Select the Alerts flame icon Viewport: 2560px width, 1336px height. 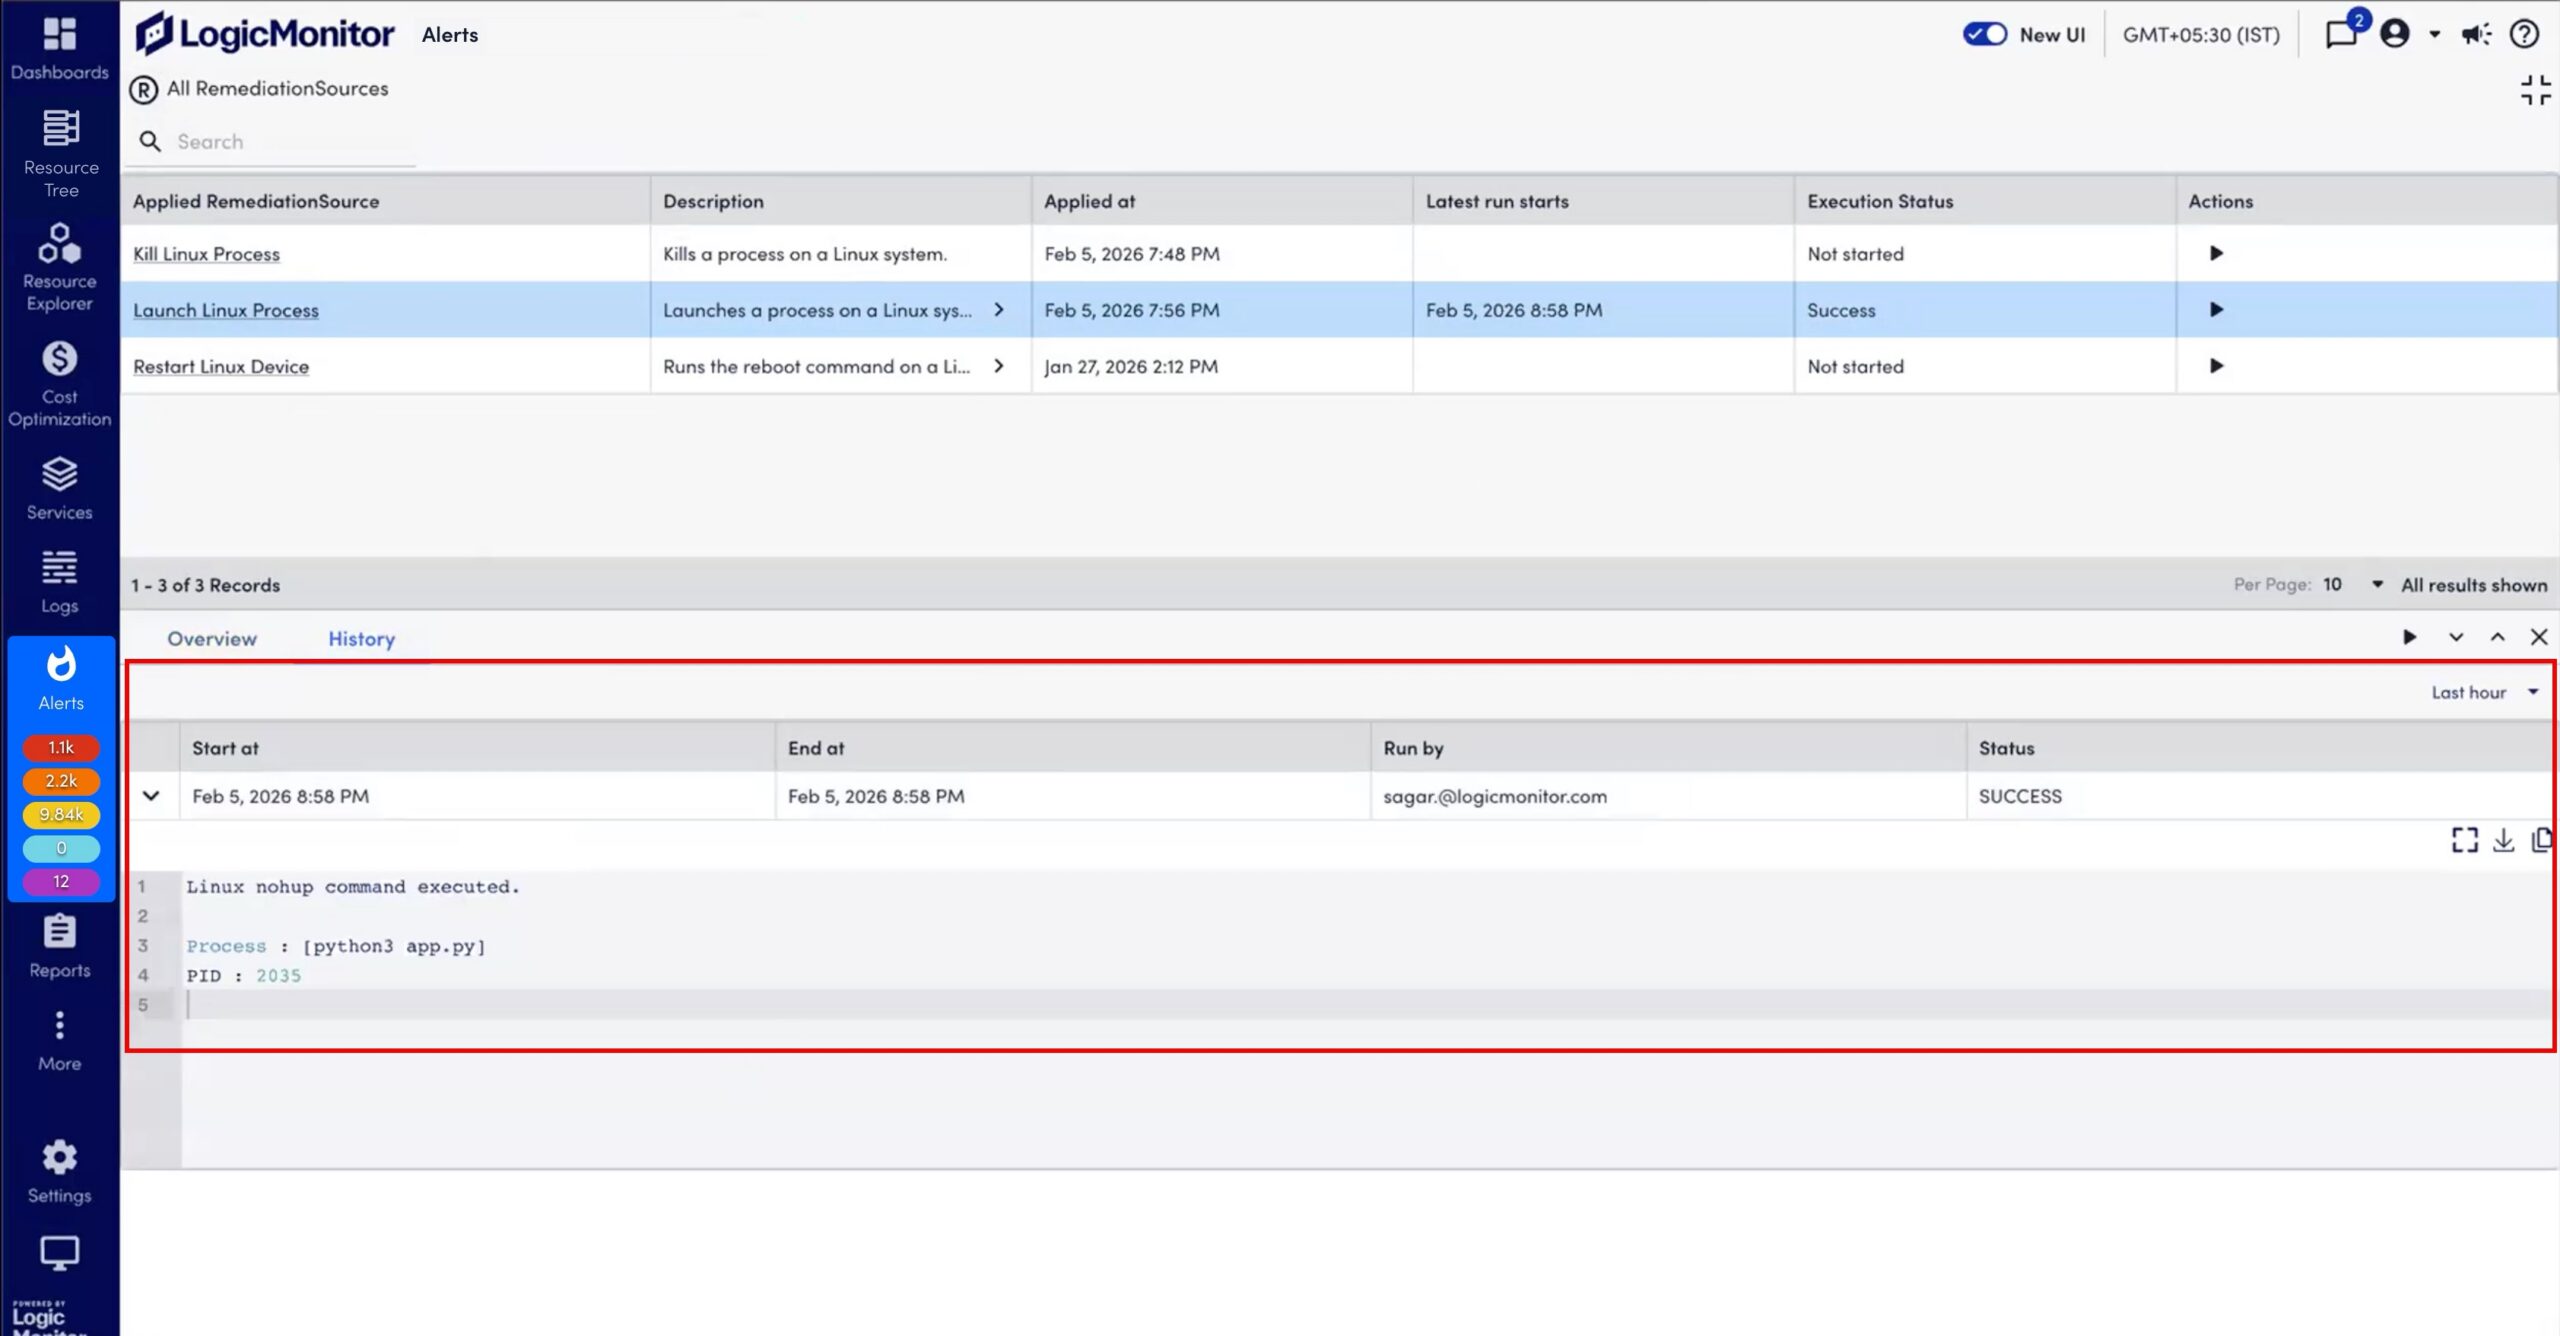point(61,664)
